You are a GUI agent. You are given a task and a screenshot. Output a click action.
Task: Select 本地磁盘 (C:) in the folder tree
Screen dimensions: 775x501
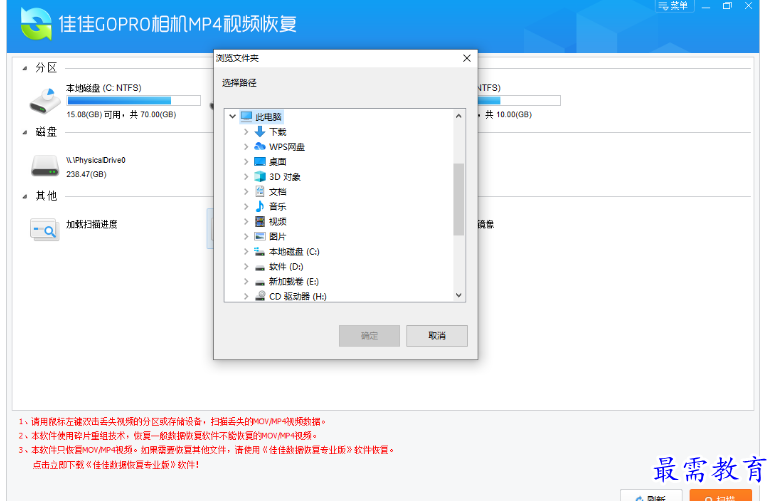(294, 251)
